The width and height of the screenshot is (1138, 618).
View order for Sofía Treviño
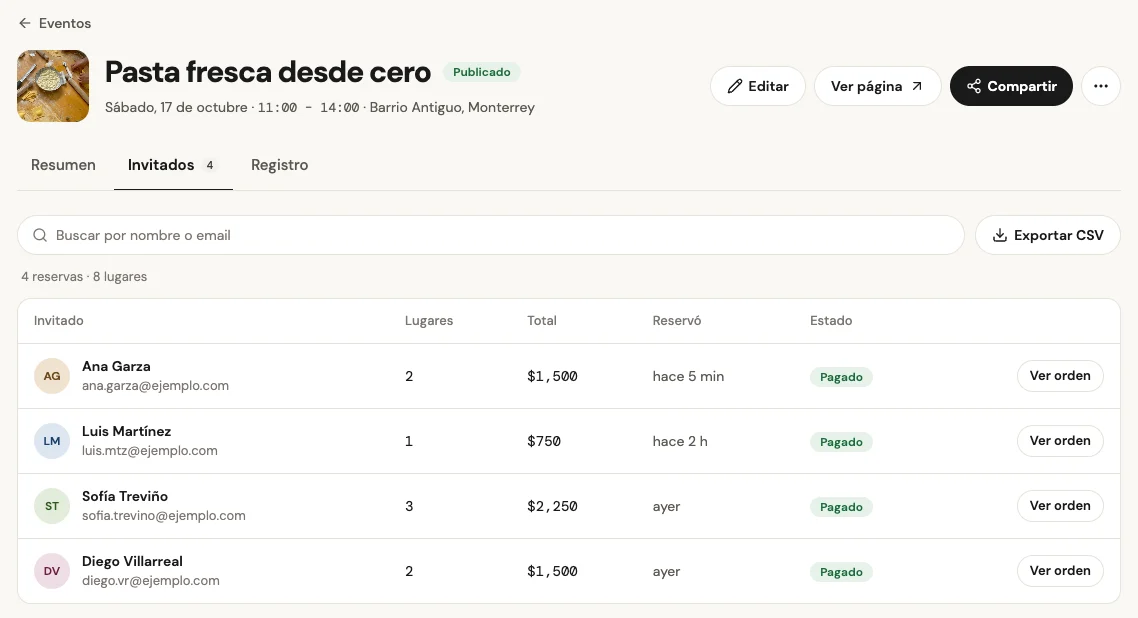pos(1060,506)
